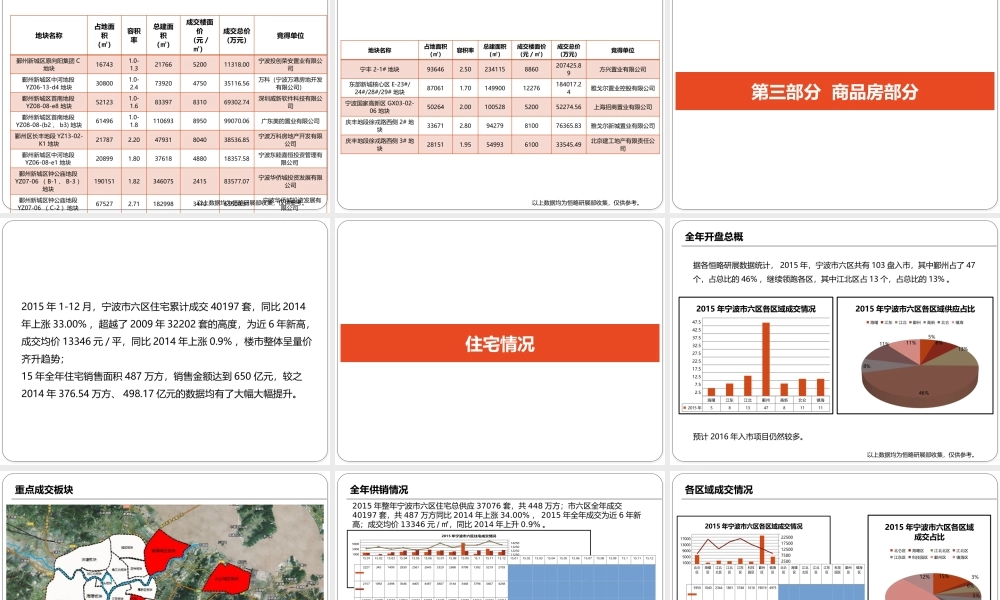The width and height of the screenshot is (1000, 600).
Task: Open the 住宅情况 section divider slide
Action: pyautogui.click(x=499, y=341)
